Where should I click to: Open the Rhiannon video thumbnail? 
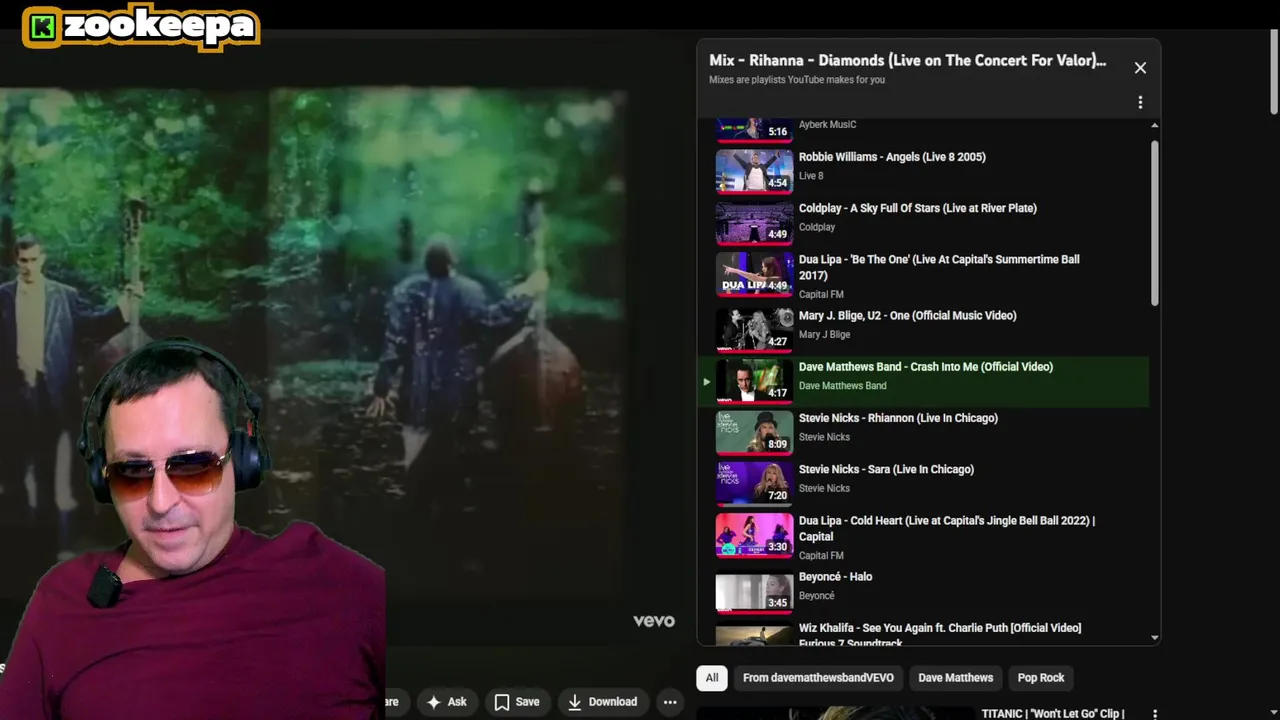point(754,432)
